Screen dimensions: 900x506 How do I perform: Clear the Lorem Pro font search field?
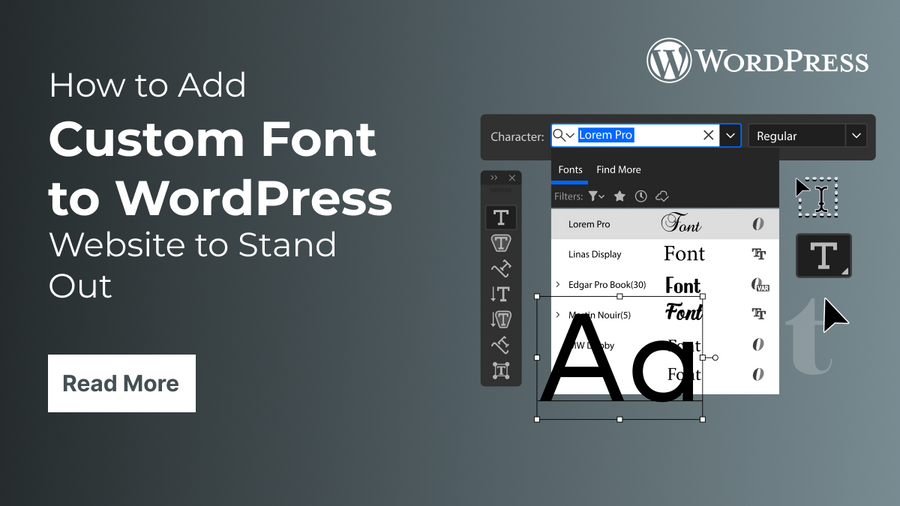pos(708,136)
